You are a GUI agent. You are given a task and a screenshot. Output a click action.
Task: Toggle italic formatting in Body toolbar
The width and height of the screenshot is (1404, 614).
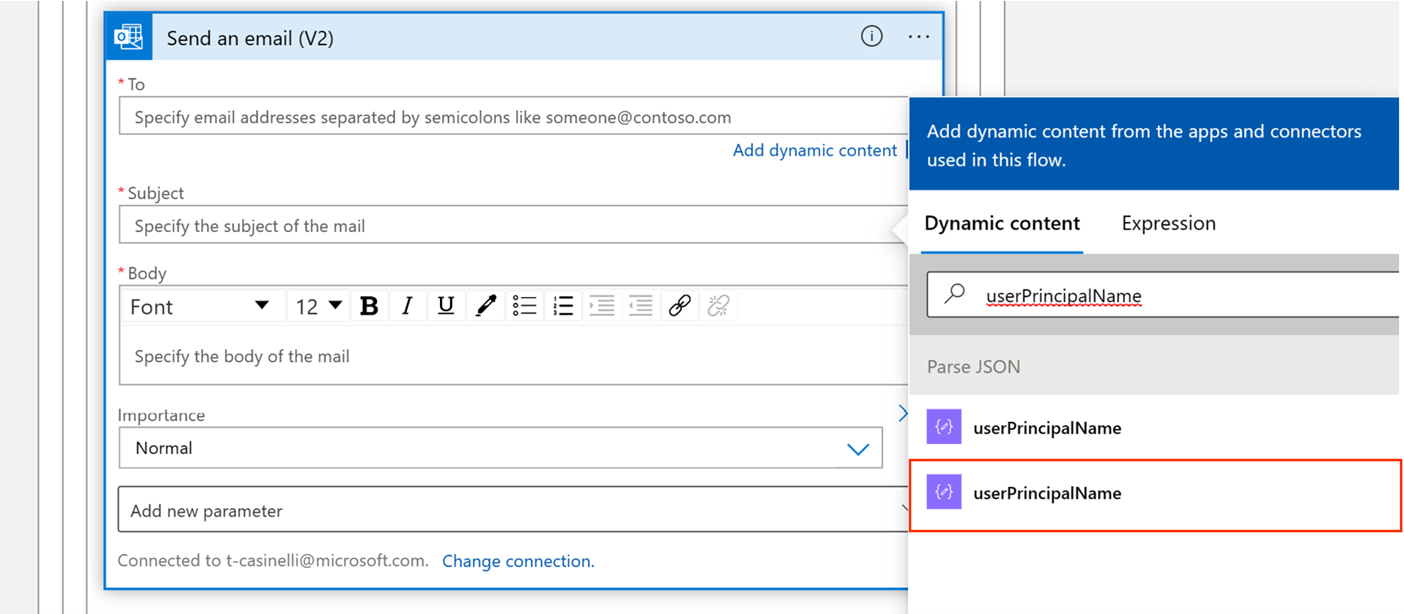[407, 306]
